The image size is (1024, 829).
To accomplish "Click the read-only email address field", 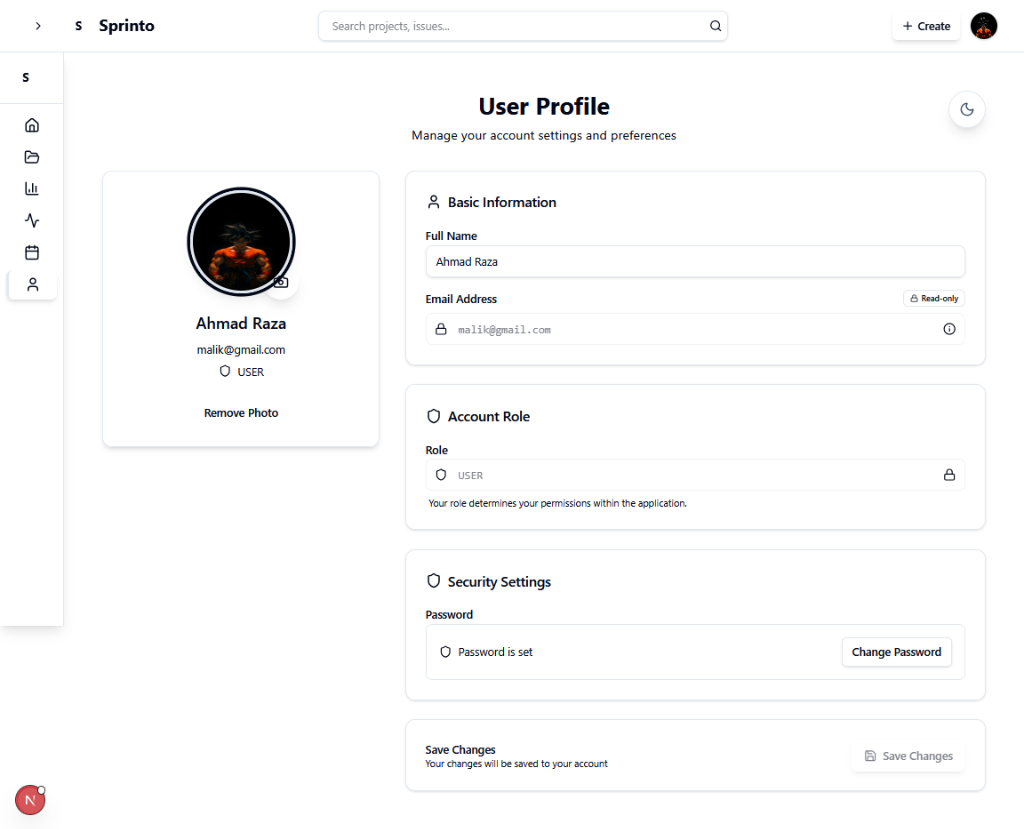I will [695, 329].
